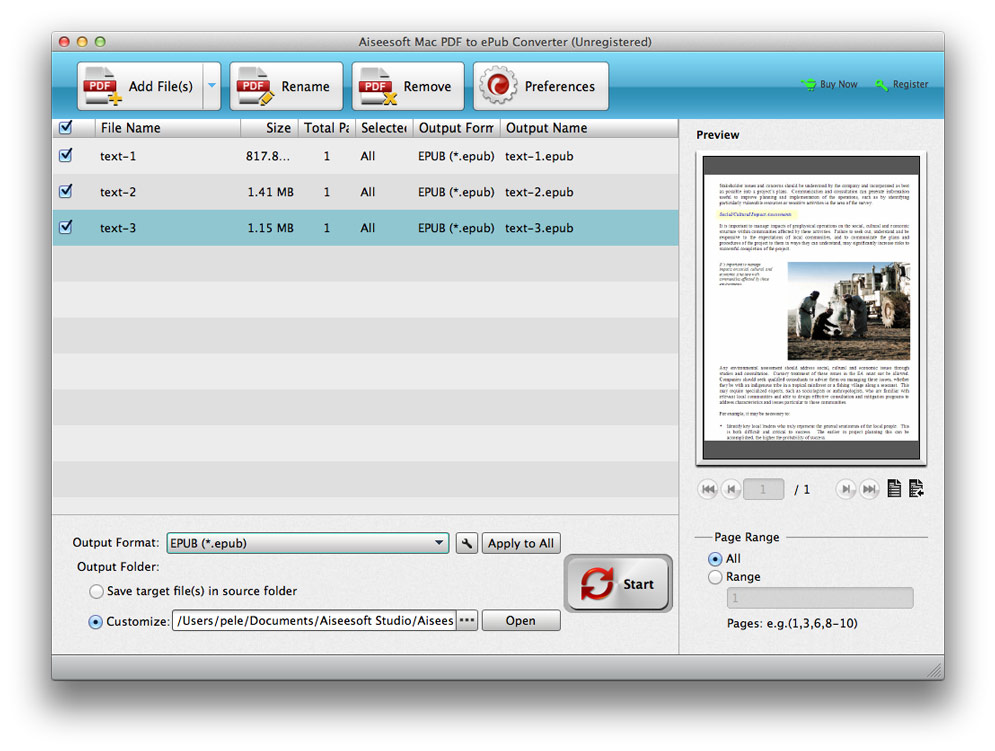Click the output folder path field
The image size is (995, 751).
pyautogui.click(x=314, y=620)
